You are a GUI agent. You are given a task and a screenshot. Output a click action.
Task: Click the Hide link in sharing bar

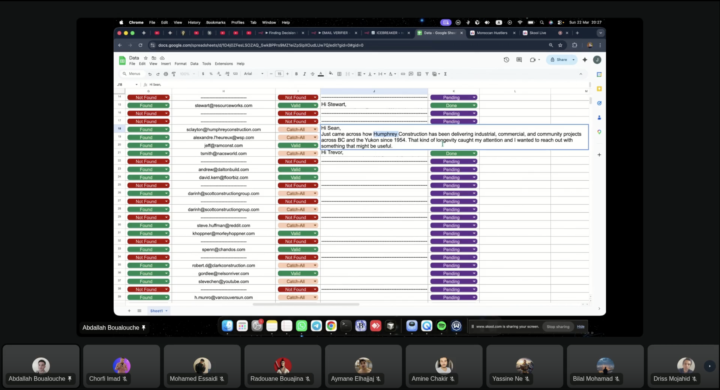580,327
